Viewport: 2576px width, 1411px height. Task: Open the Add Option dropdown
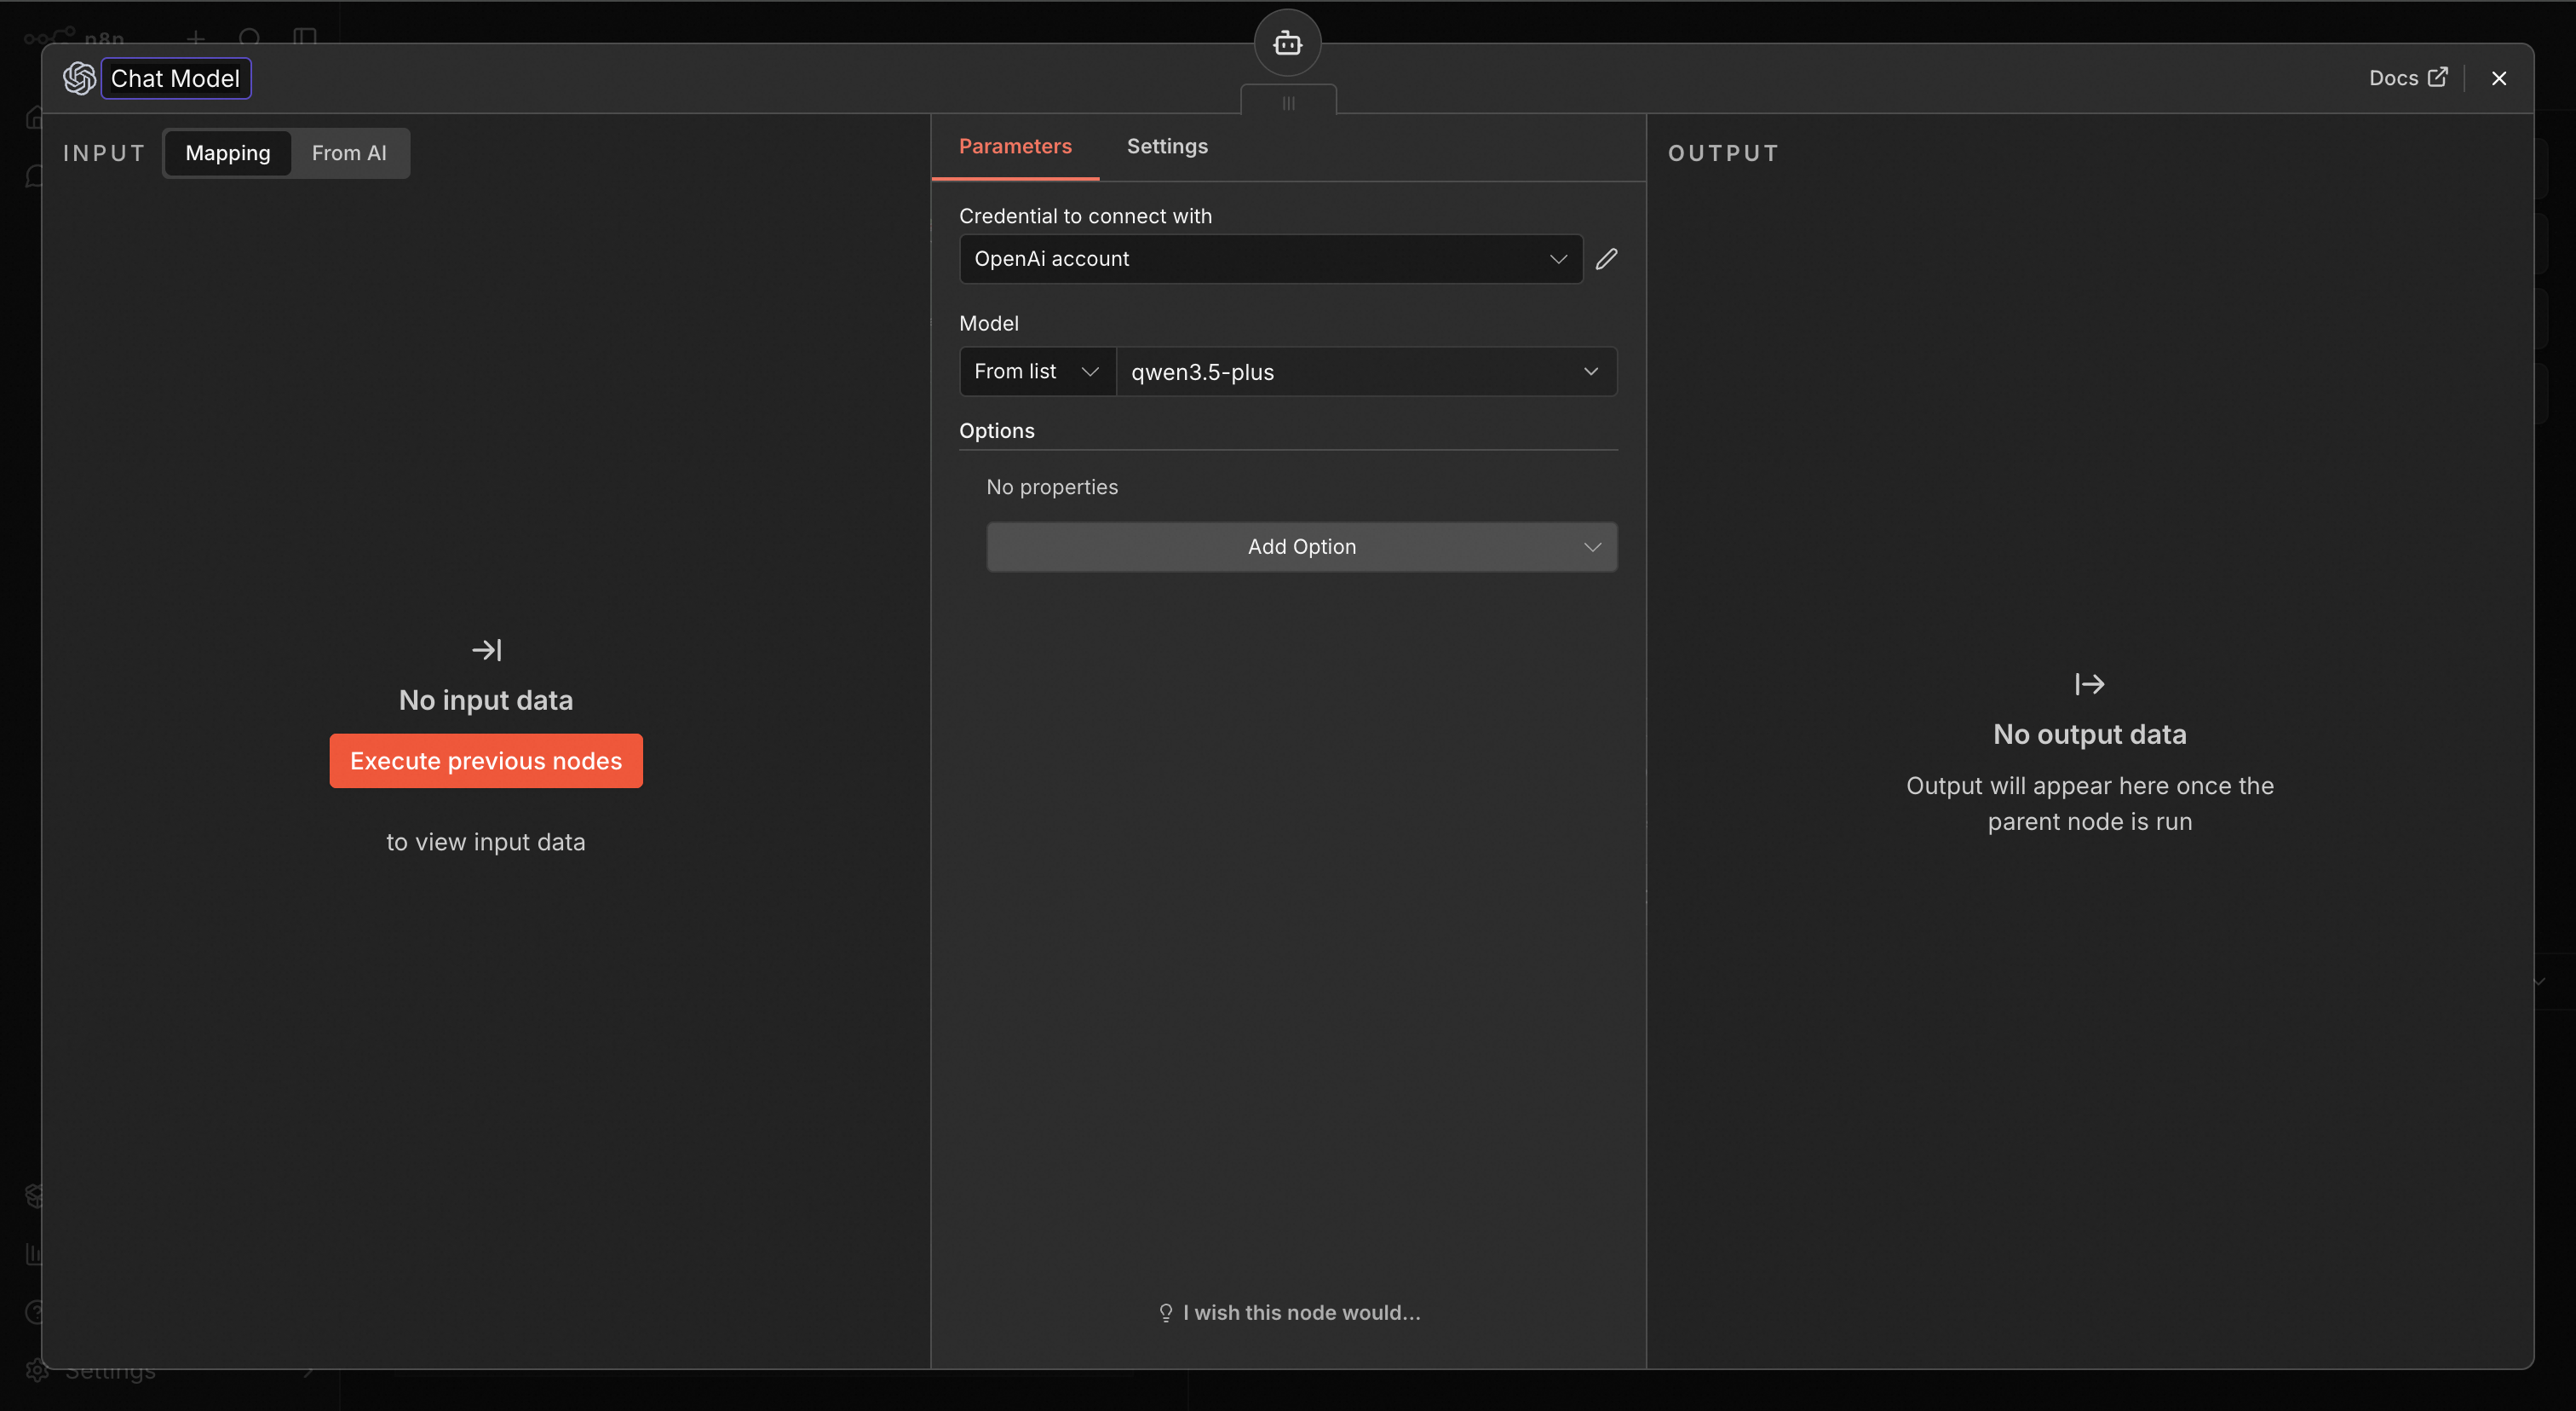click(1301, 547)
